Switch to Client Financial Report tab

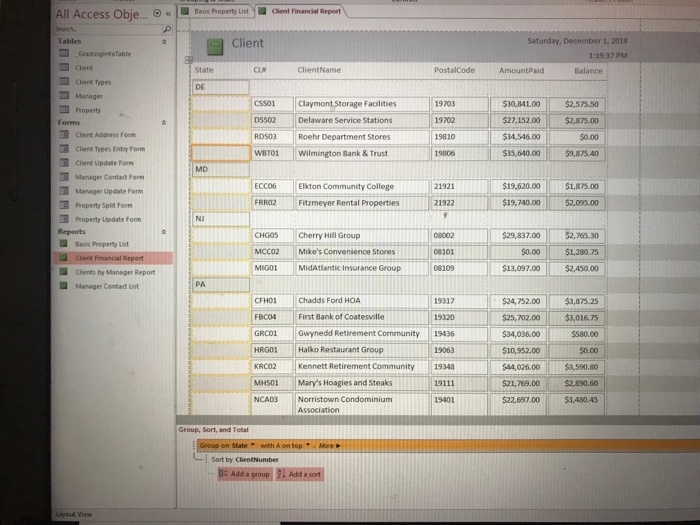click(301, 11)
